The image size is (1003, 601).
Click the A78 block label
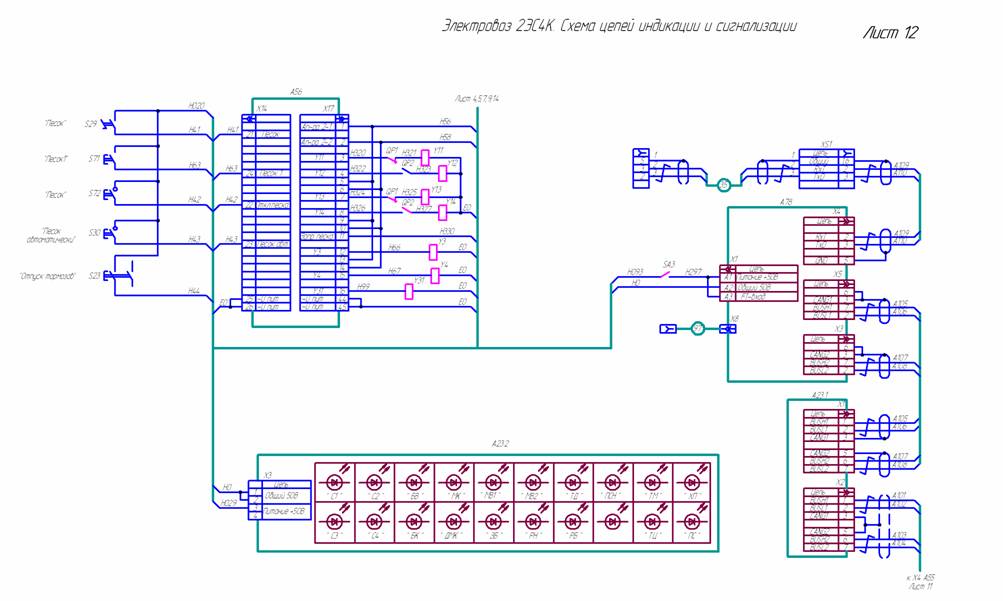pyautogui.click(x=786, y=202)
